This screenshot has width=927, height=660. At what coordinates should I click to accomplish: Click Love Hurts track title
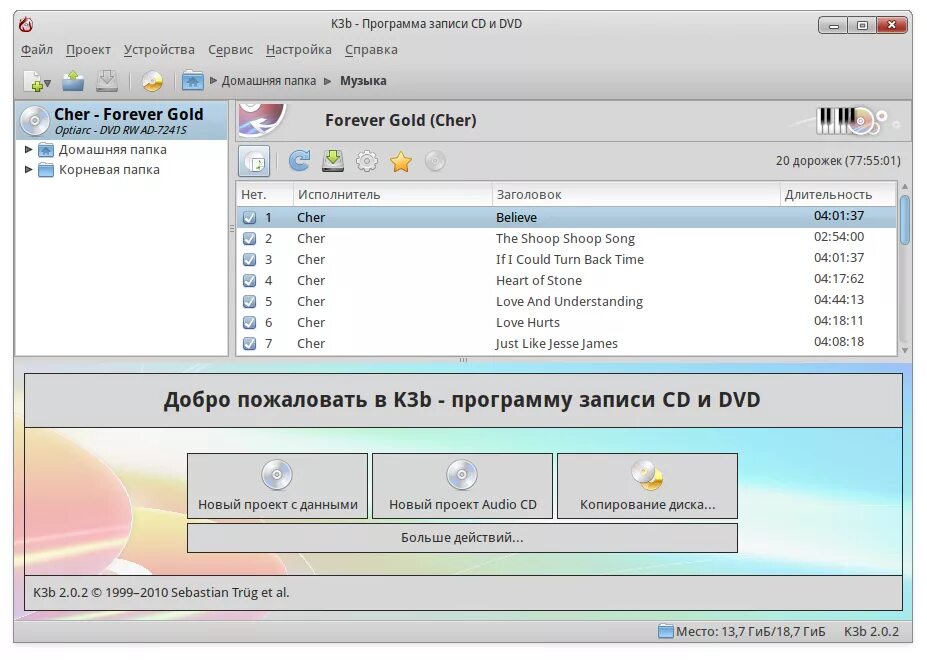(x=527, y=323)
